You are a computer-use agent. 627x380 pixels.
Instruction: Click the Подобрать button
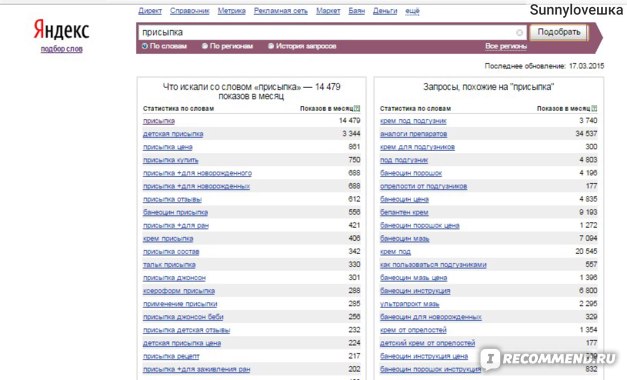click(x=559, y=32)
